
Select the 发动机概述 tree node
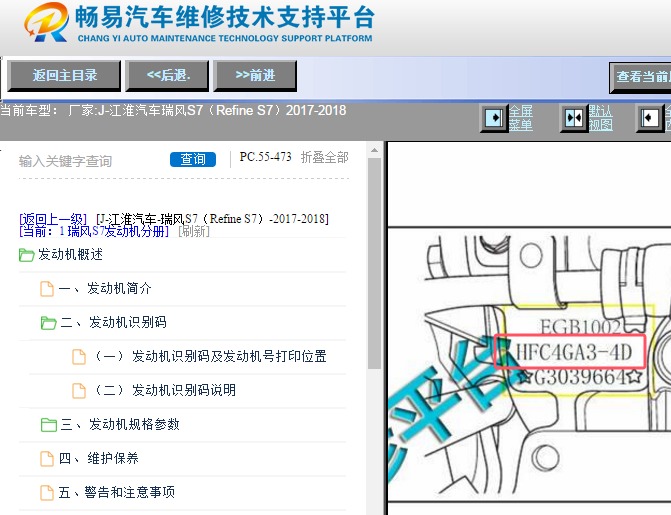tap(70, 254)
